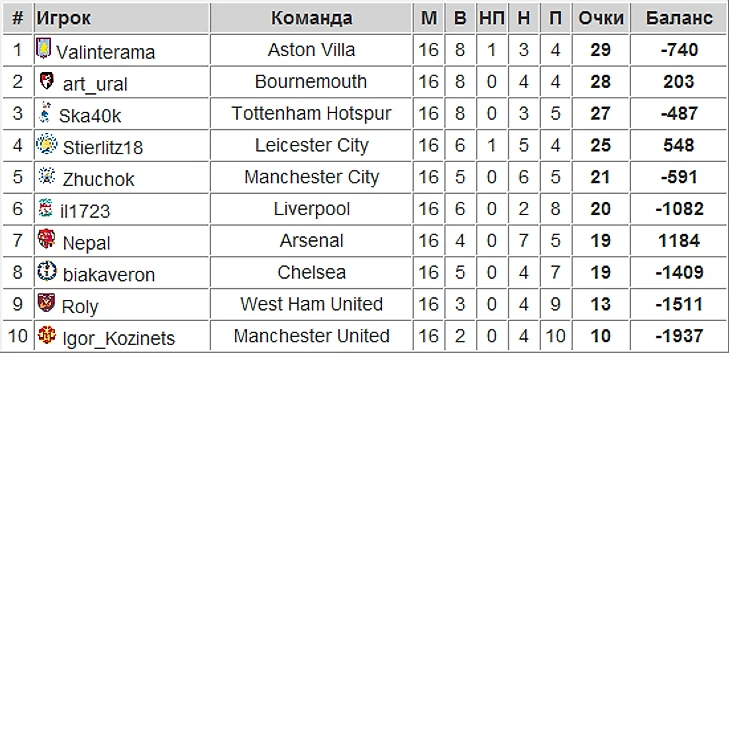Click the West Ham crest by Roly
The width and height of the screenshot is (730, 742).
click(46, 302)
